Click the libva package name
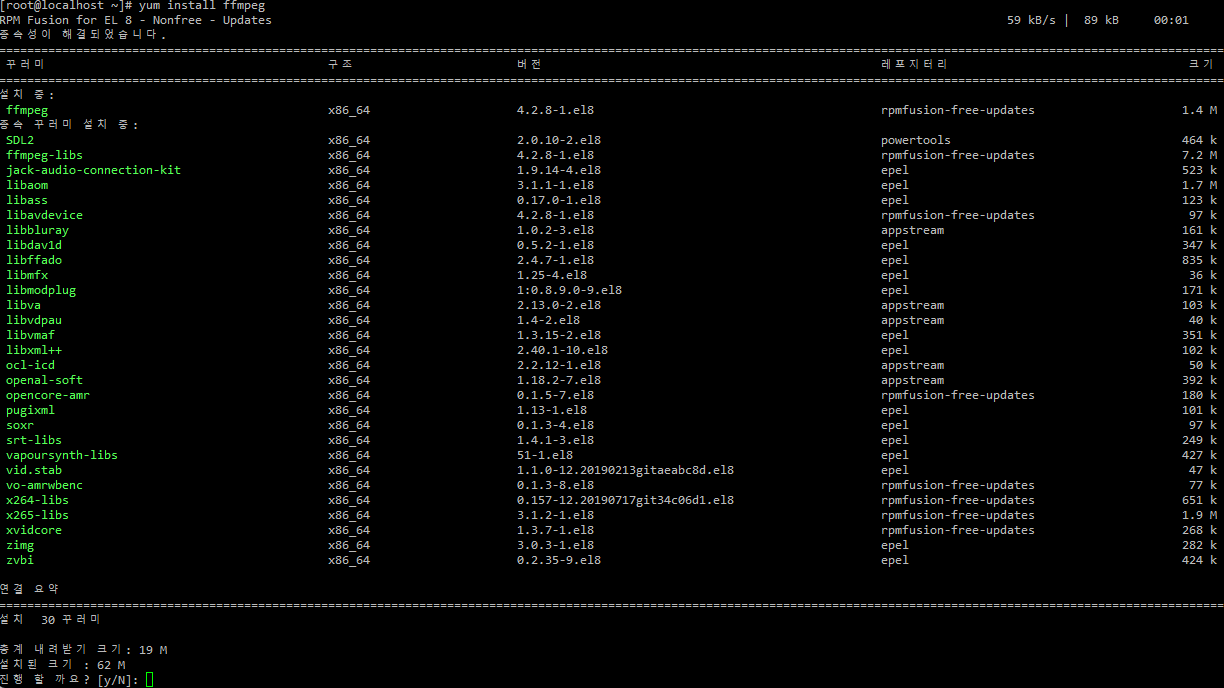Image resolution: width=1224 pixels, height=688 pixels. coord(23,305)
